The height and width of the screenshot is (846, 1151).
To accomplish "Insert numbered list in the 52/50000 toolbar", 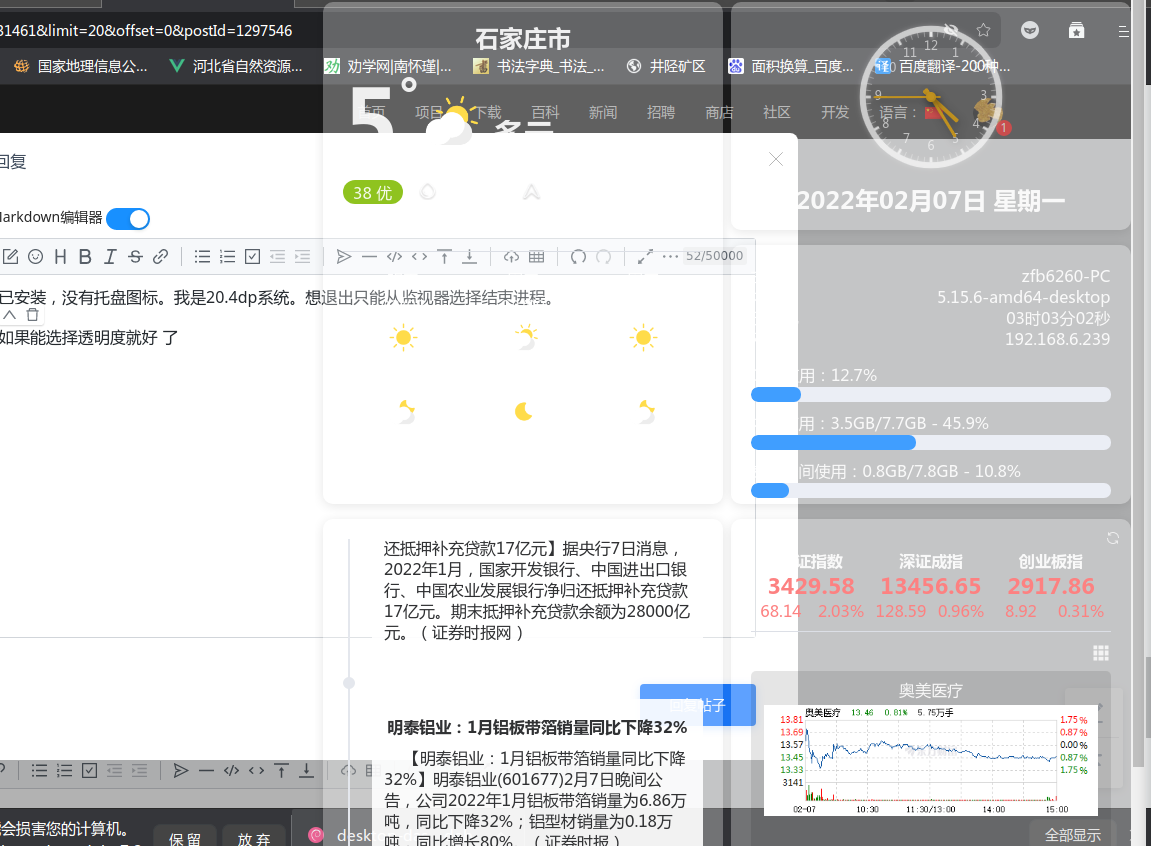I will pyautogui.click(x=228, y=256).
